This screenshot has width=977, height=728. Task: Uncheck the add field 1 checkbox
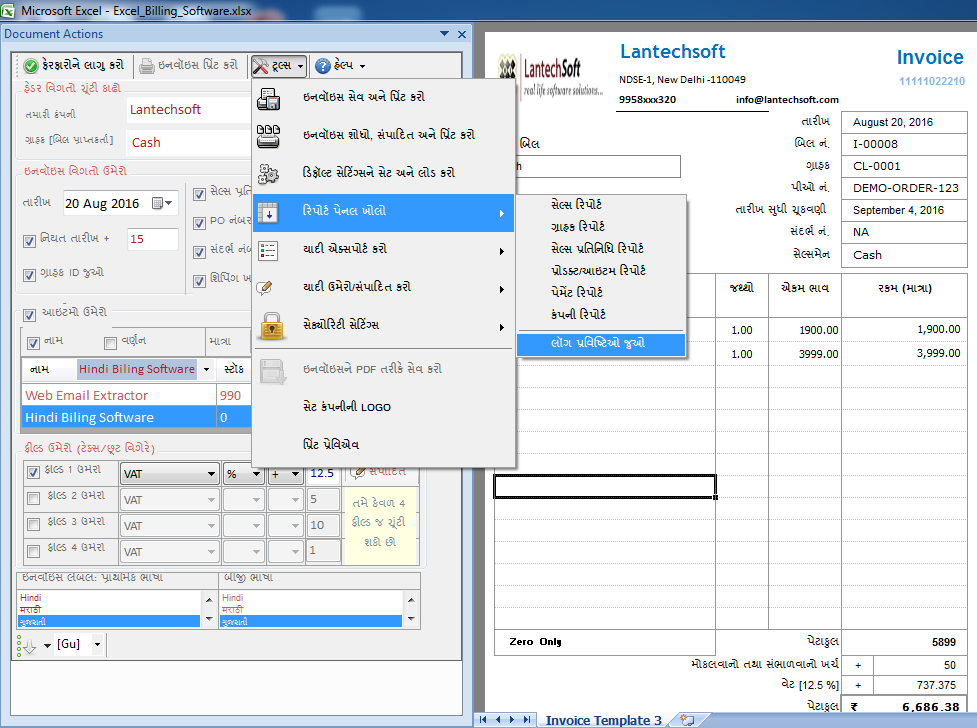[34, 472]
